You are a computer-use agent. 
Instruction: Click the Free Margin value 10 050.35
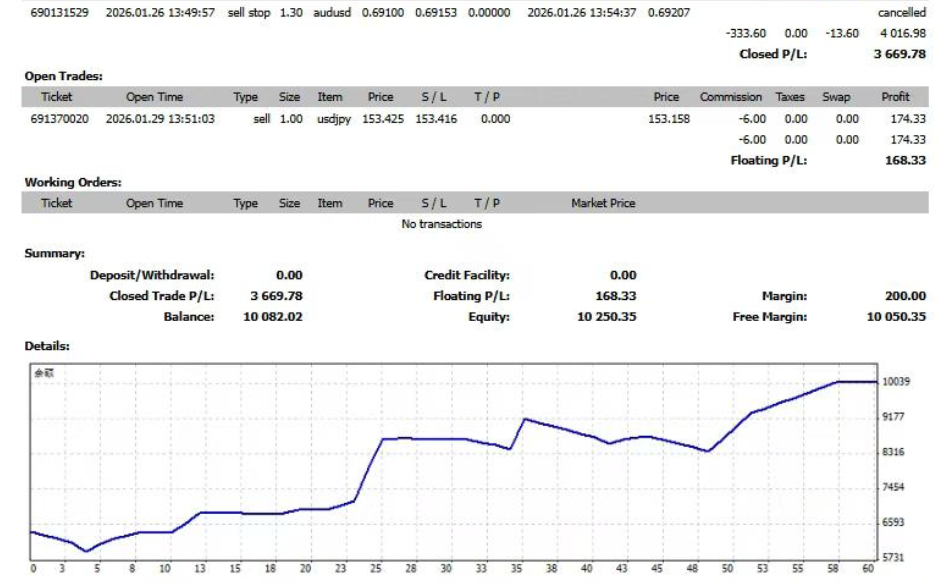point(896,317)
